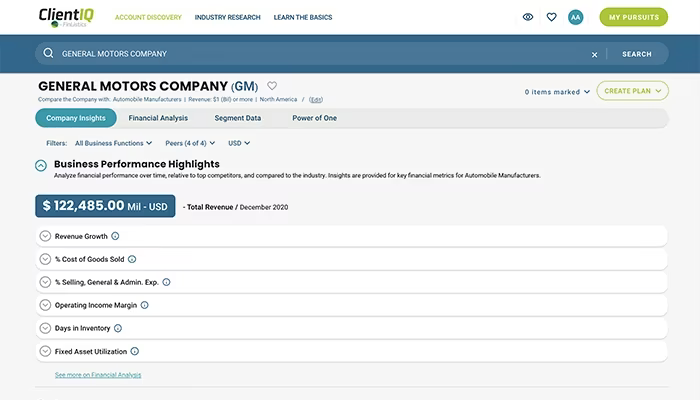Switch to the Financial Analysis tab

(158, 118)
